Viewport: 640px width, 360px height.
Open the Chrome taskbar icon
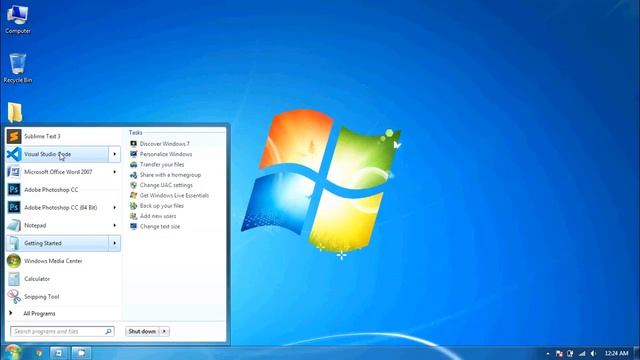click(39, 353)
